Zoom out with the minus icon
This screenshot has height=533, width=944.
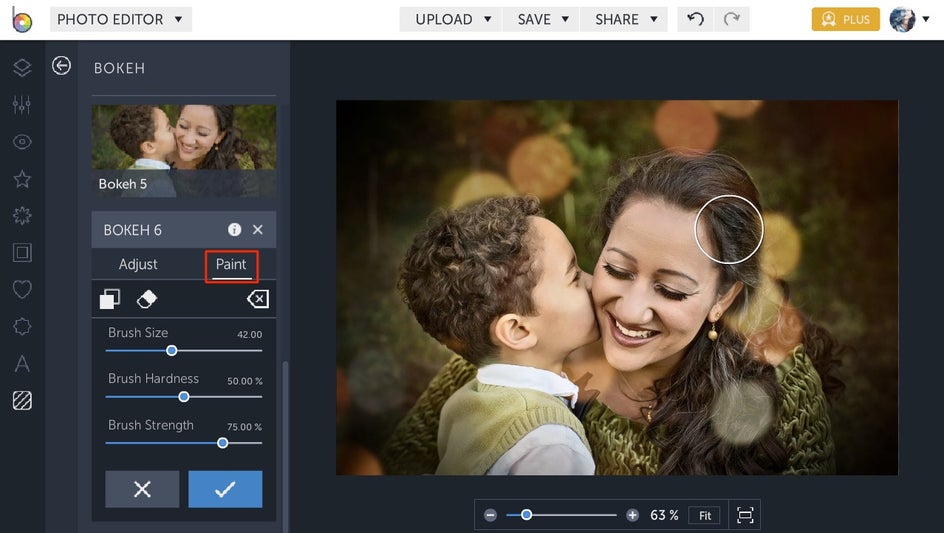pyautogui.click(x=491, y=515)
